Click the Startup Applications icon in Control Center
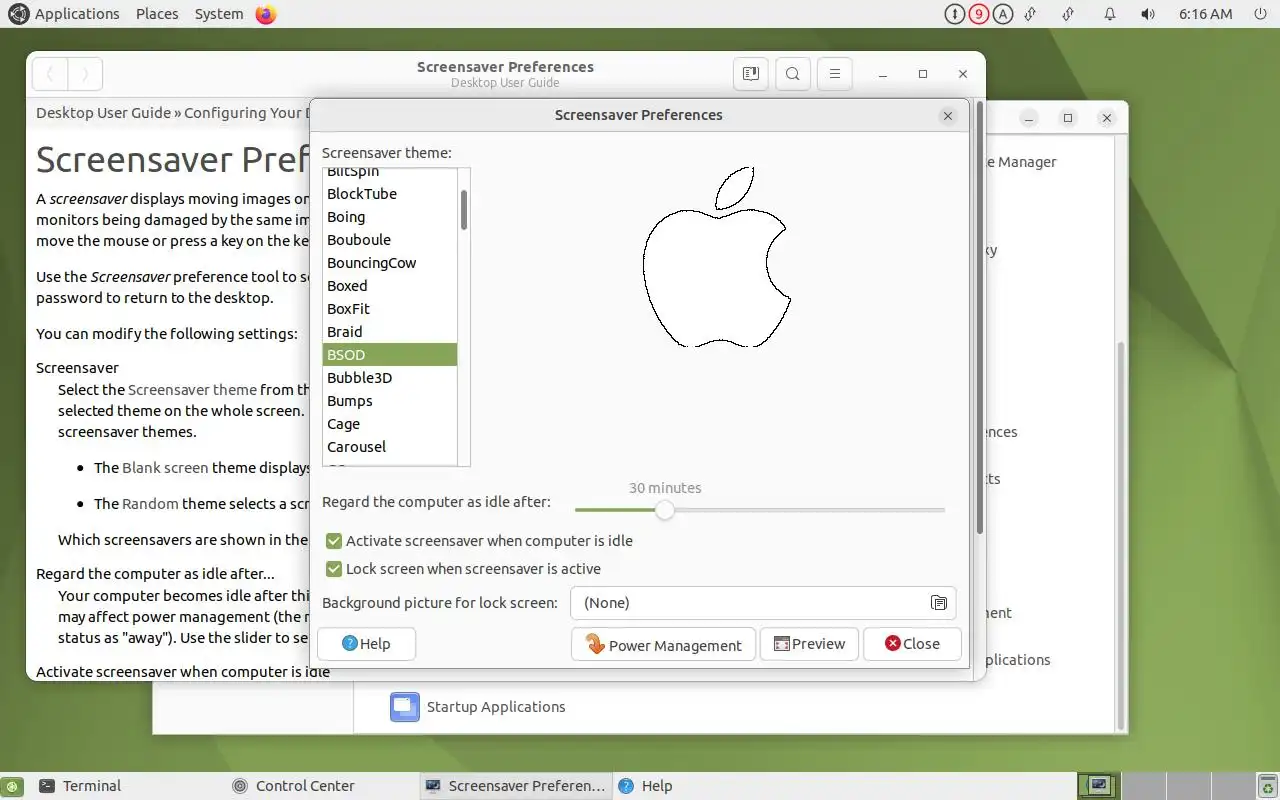Image resolution: width=1280 pixels, height=800 pixels. [404, 707]
